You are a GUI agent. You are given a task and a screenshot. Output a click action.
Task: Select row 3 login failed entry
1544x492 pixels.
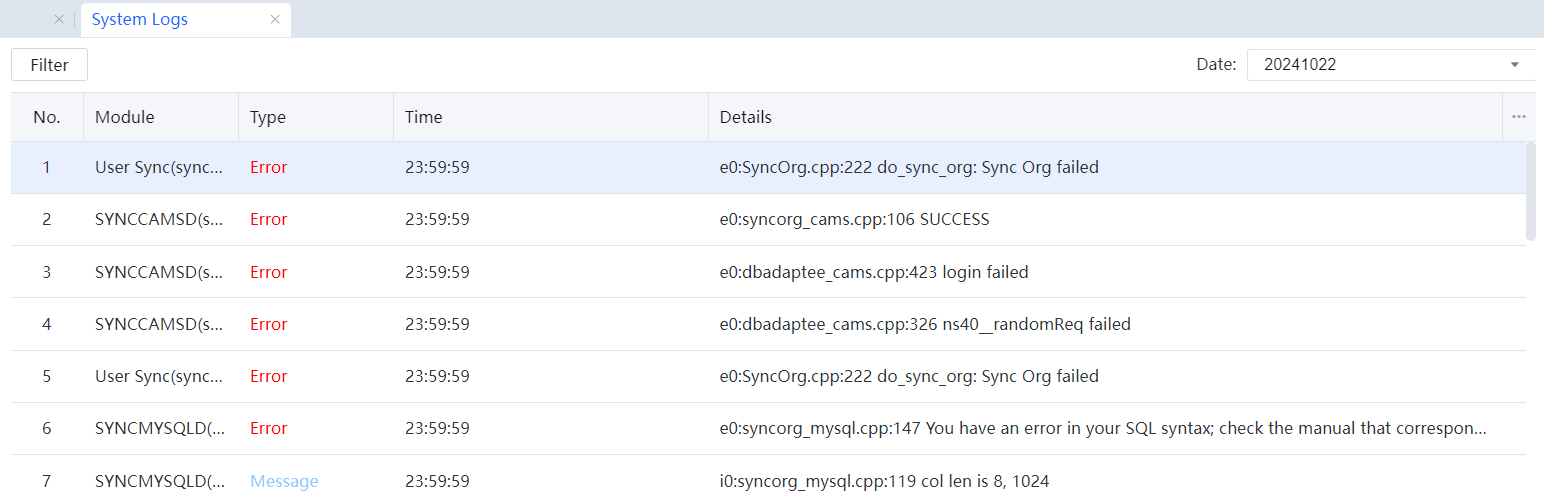coord(873,272)
